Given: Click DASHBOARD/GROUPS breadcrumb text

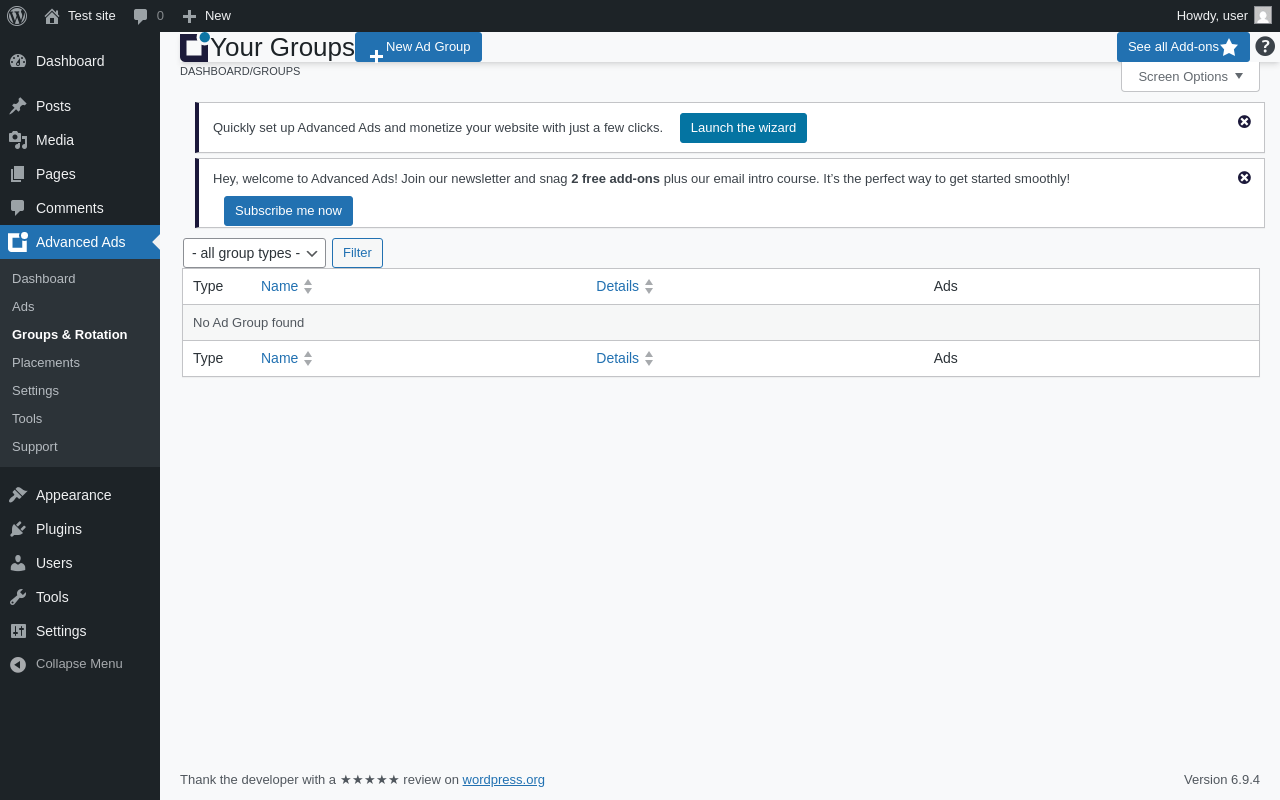Looking at the screenshot, I should click(x=240, y=71).
